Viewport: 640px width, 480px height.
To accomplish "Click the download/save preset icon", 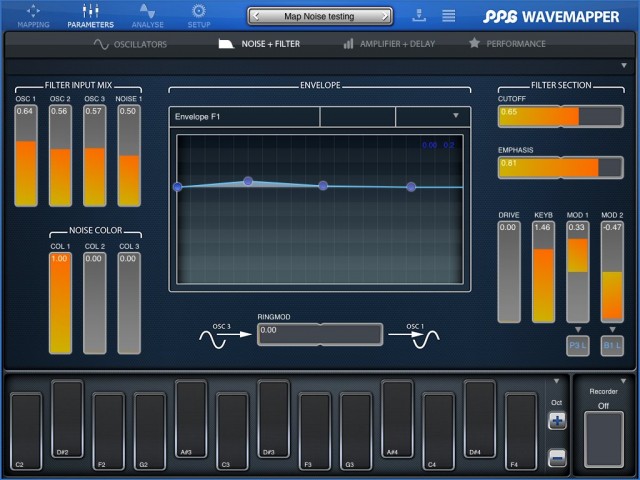I will click(418, 16).
